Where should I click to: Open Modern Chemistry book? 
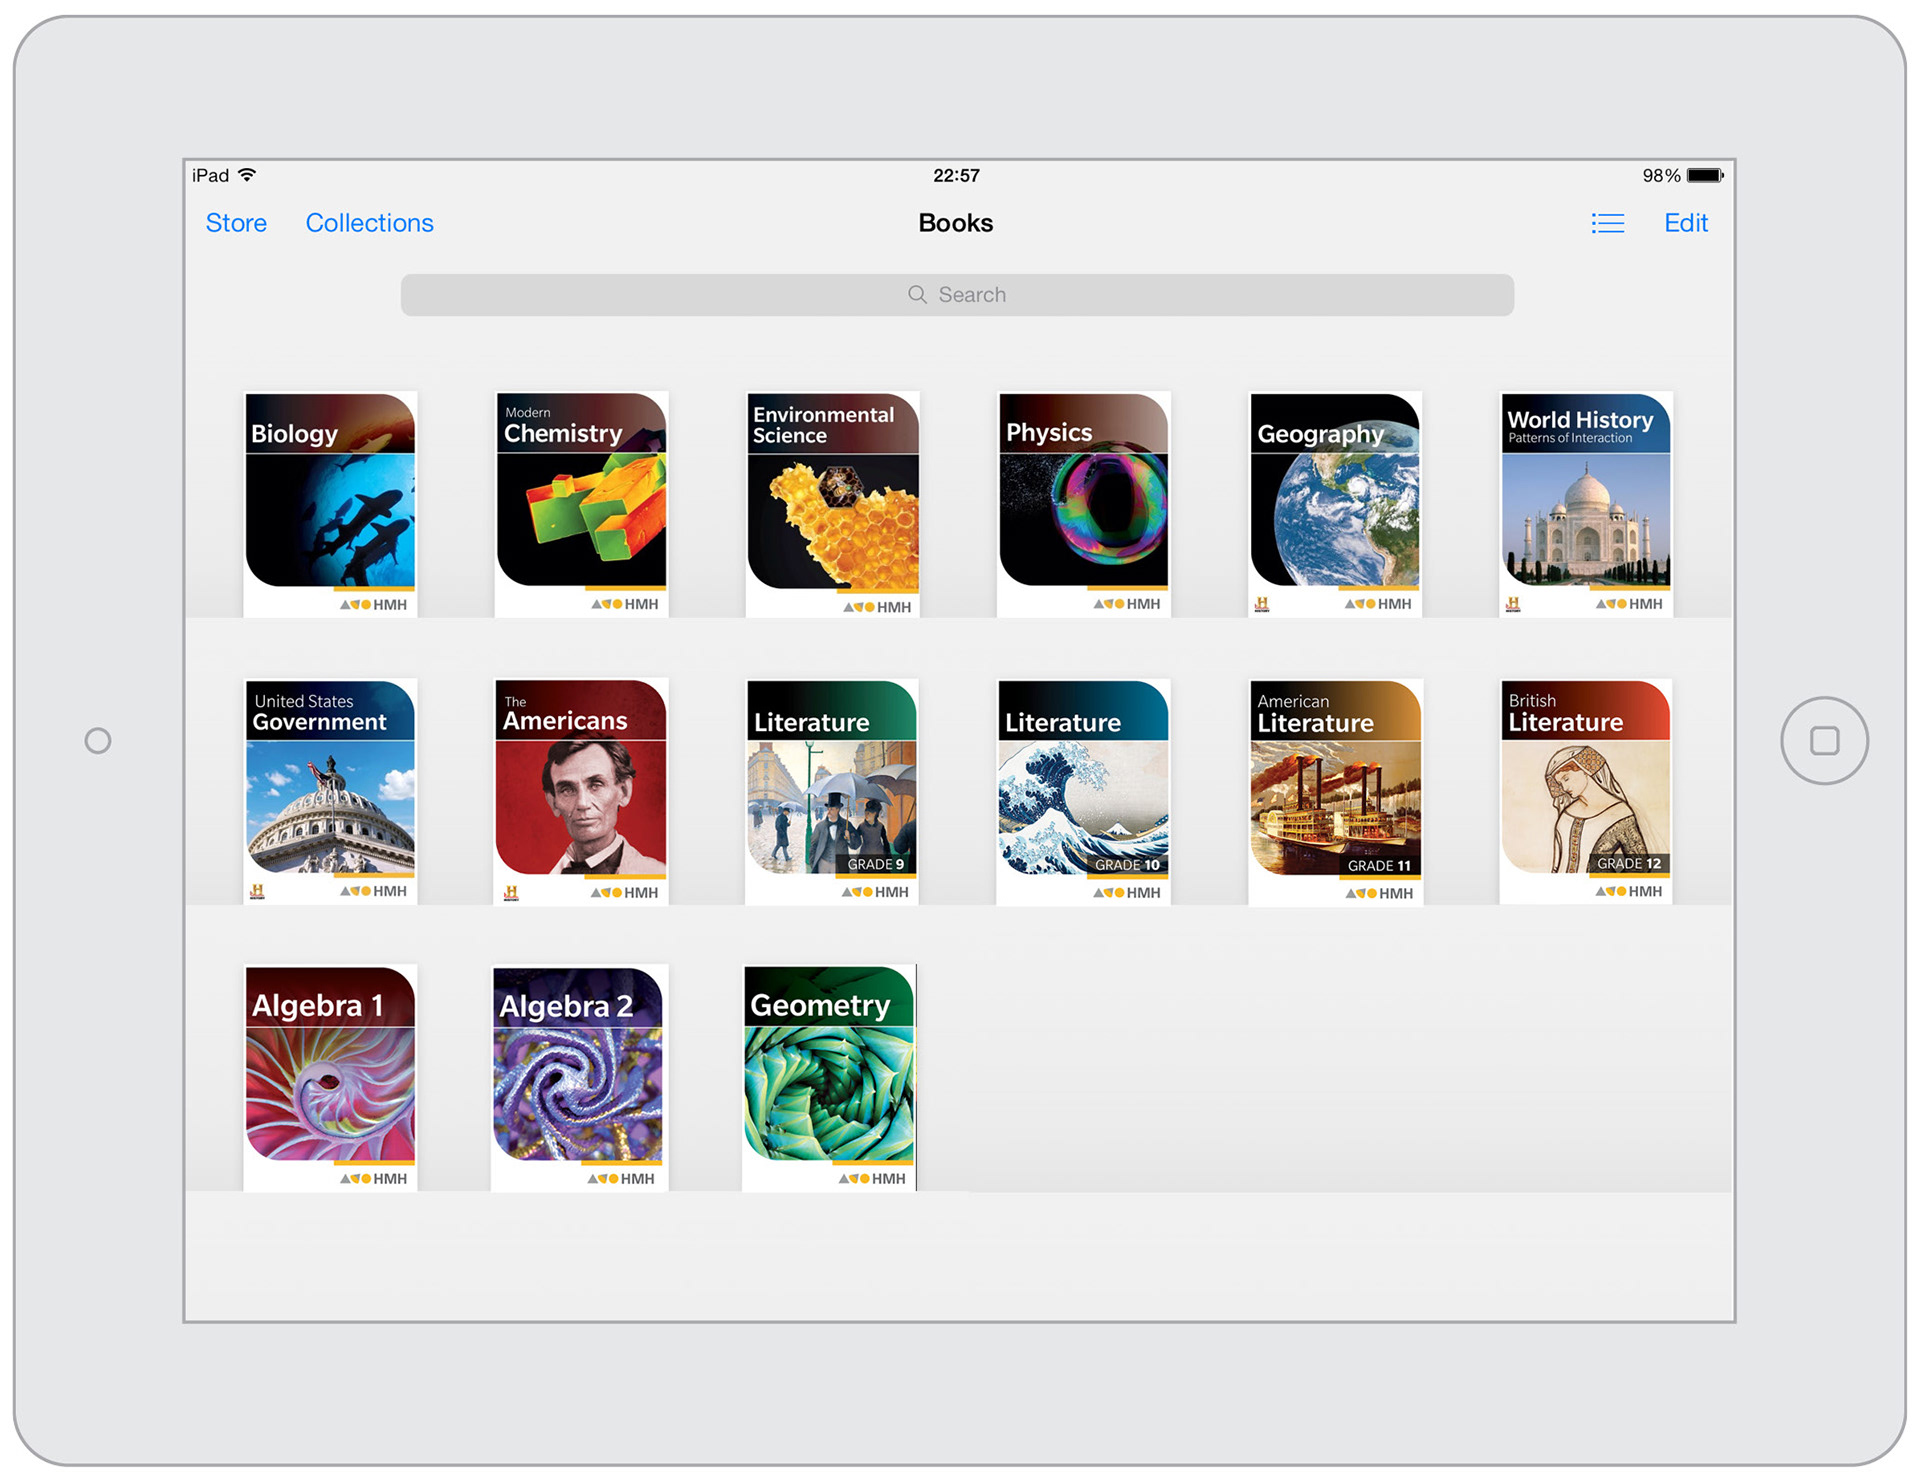(x=581, y=504)
